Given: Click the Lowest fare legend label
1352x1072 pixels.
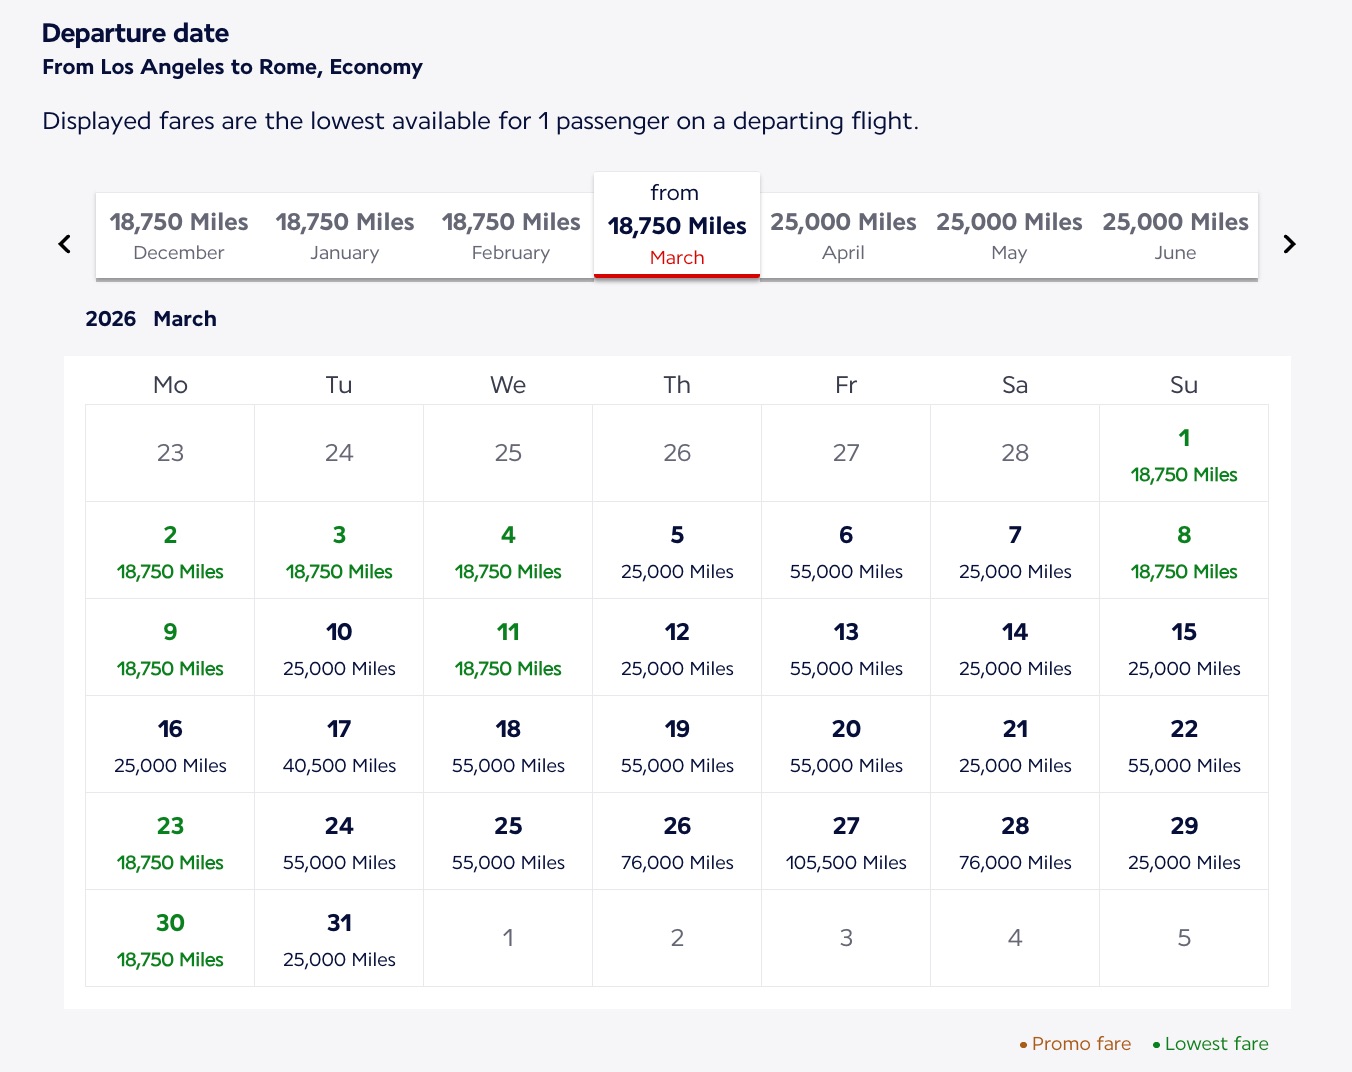Looking at the screenshot, I should pos(1216,1044).
